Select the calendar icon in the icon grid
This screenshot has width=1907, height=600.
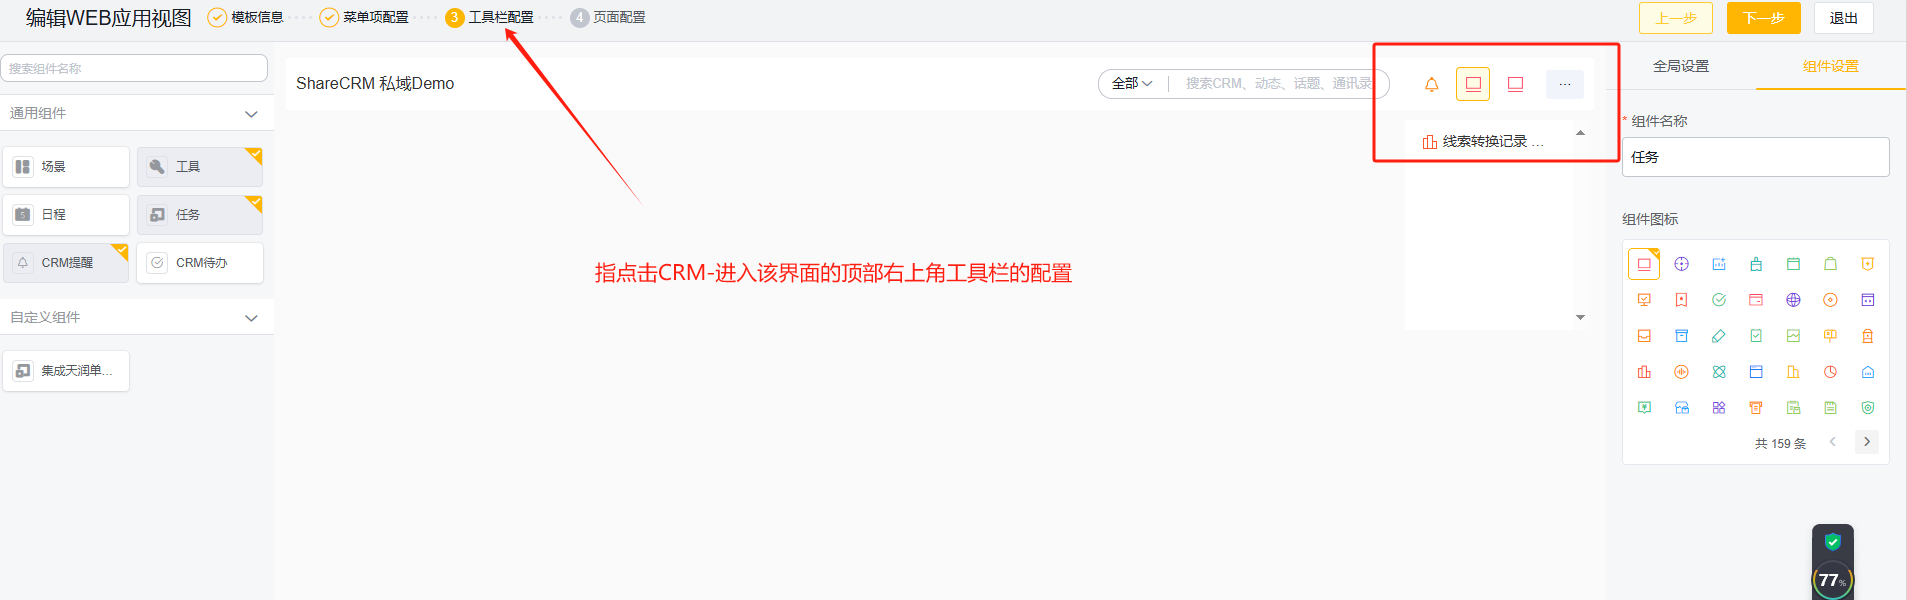(1793, 264)
